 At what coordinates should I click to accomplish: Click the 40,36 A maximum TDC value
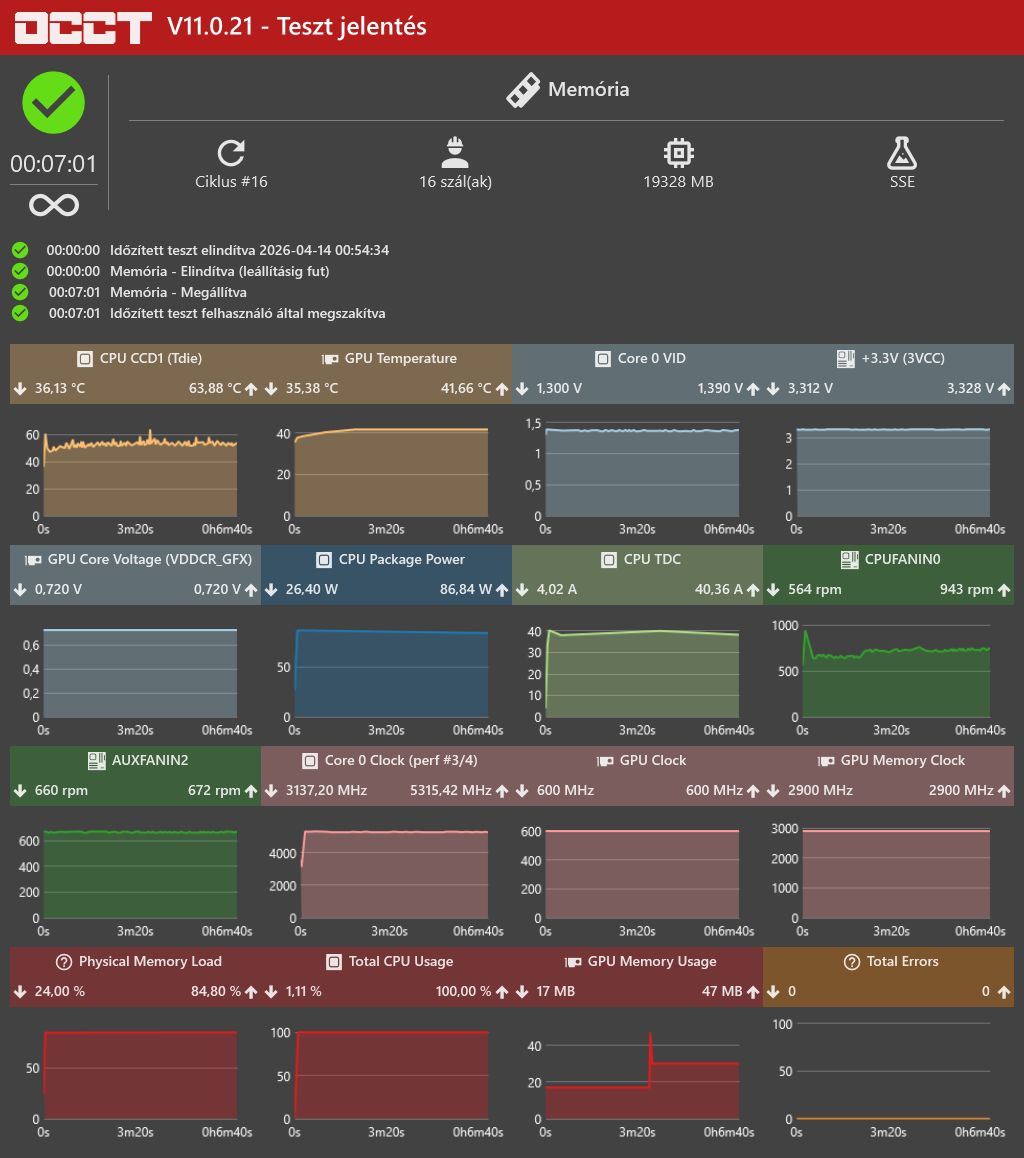coord(719,590)
